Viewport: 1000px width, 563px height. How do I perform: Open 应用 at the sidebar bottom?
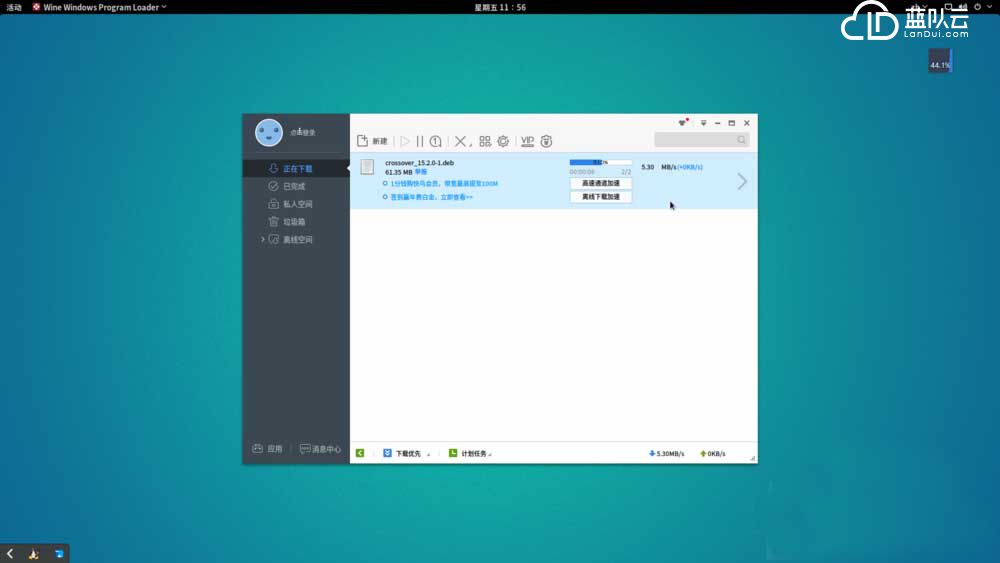[x=267, y=449]
